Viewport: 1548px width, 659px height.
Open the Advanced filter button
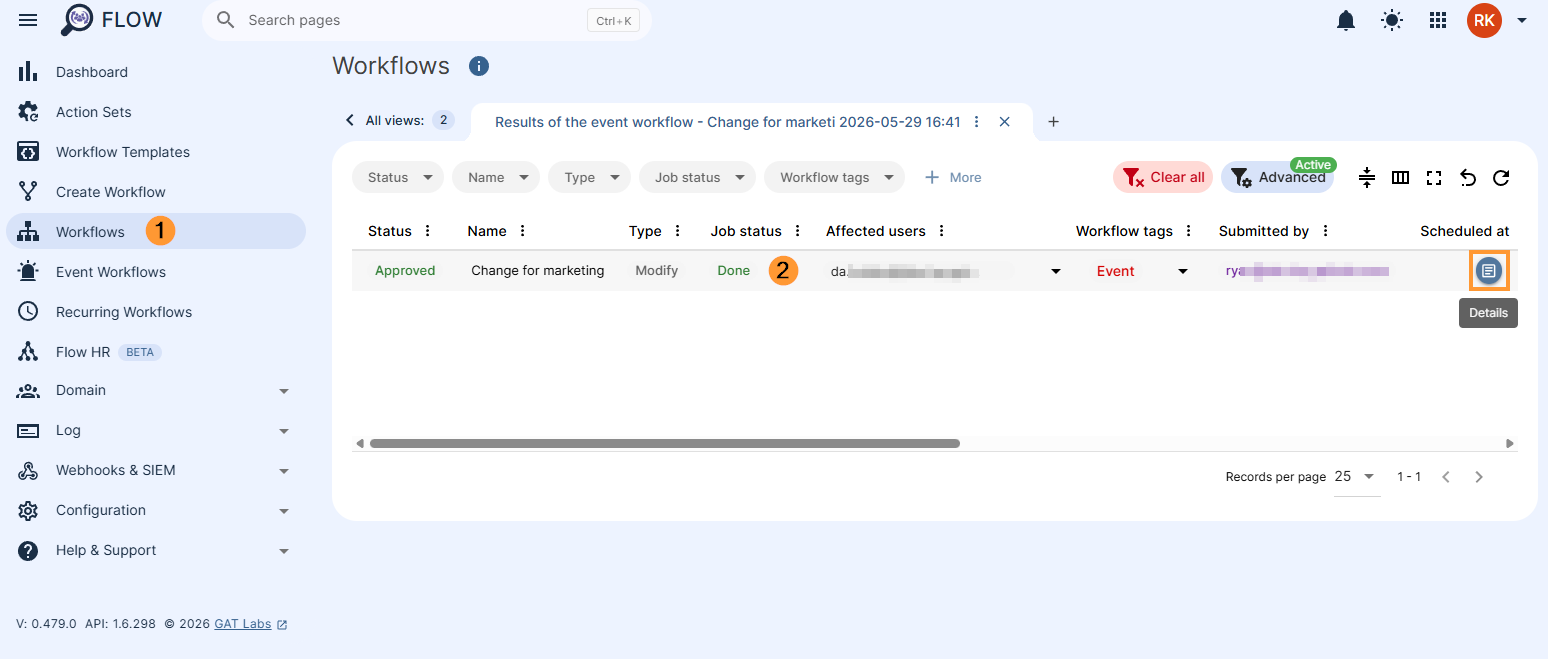[x=1277, y=177]
